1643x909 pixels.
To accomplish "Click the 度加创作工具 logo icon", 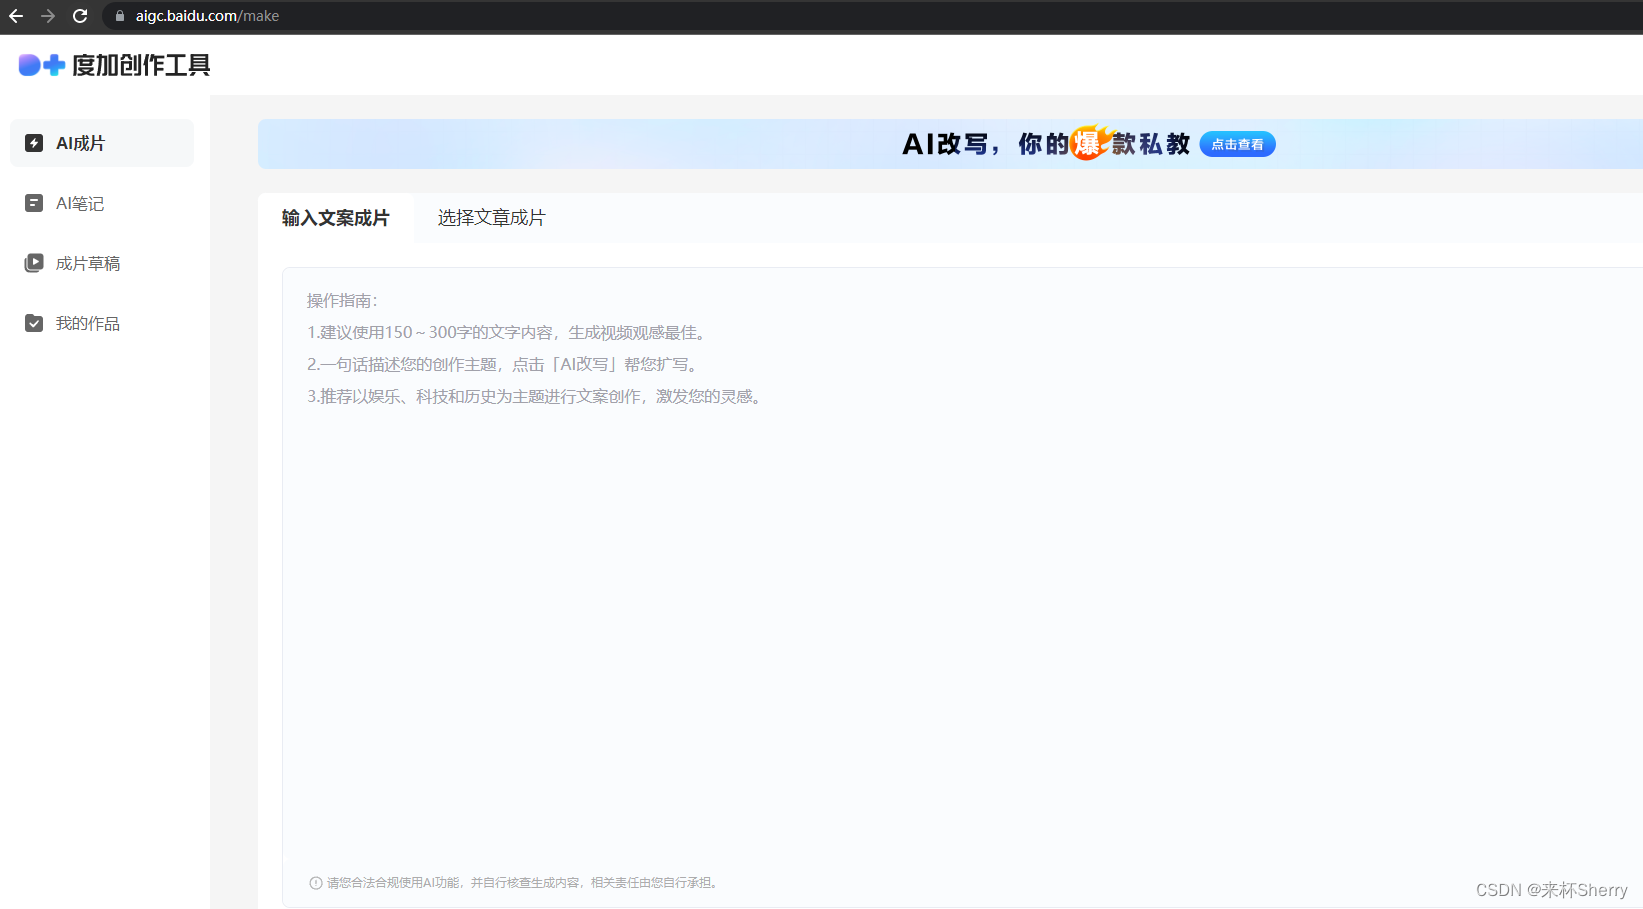I will [x=42, y=65].
